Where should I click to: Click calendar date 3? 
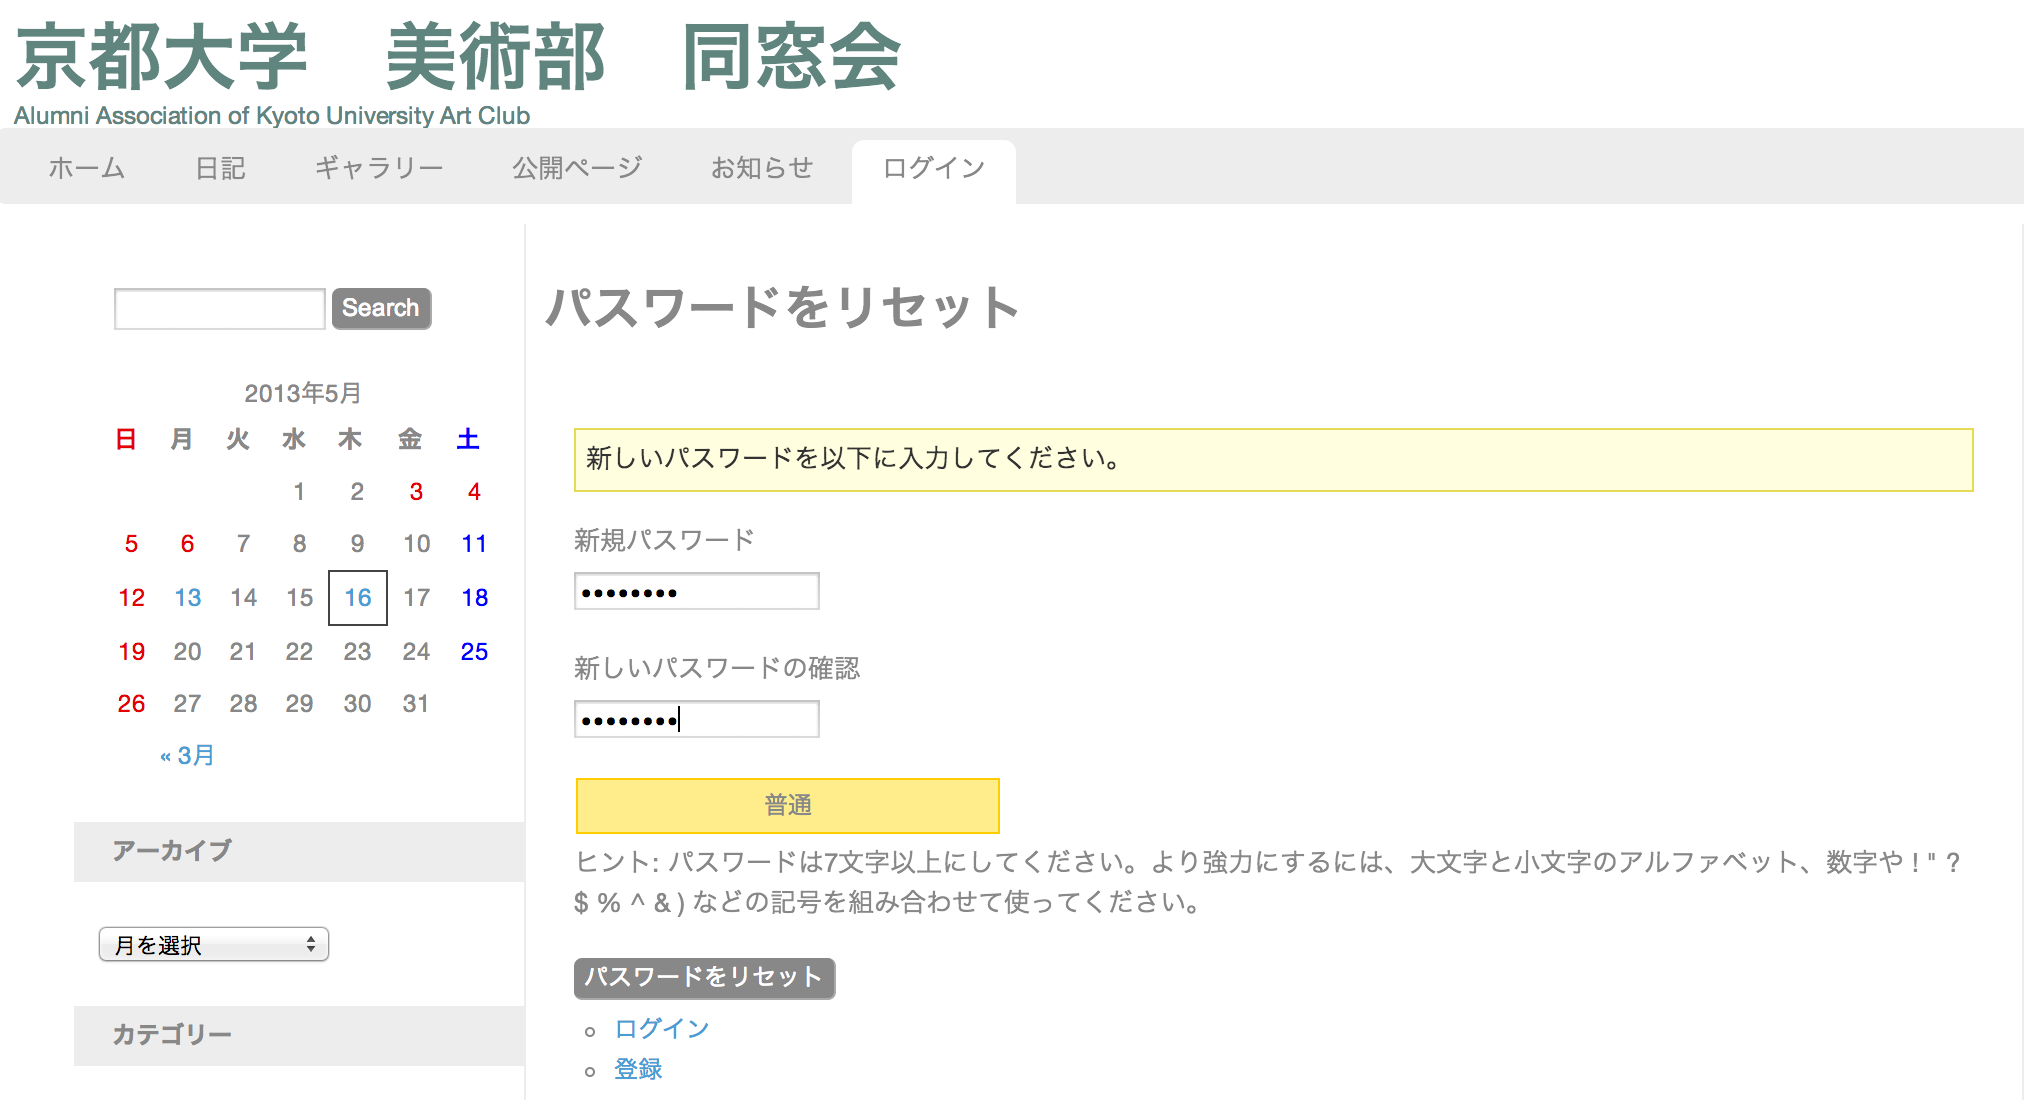[416, 492]
